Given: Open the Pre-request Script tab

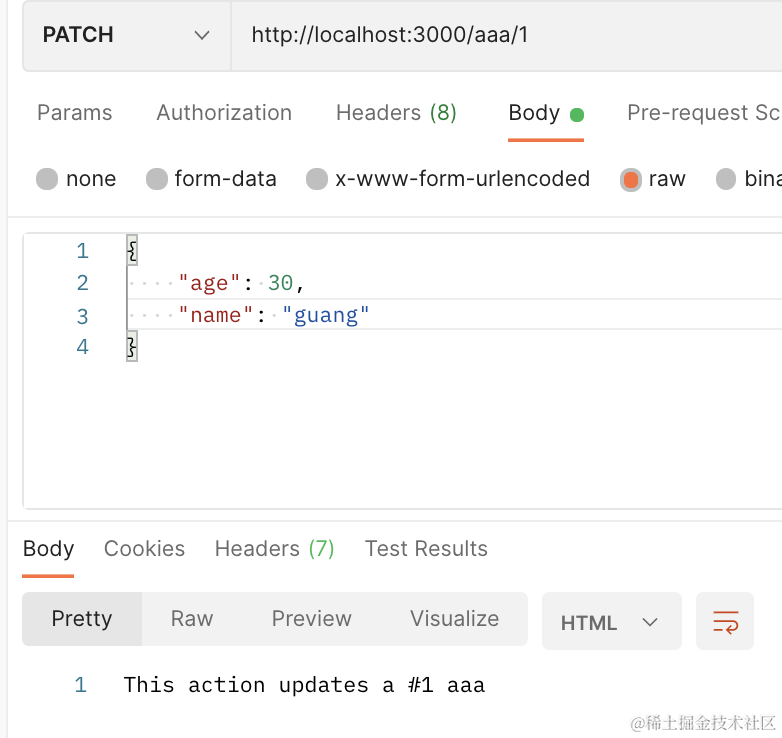Looking at the screenshot, I should click(702, 113).
